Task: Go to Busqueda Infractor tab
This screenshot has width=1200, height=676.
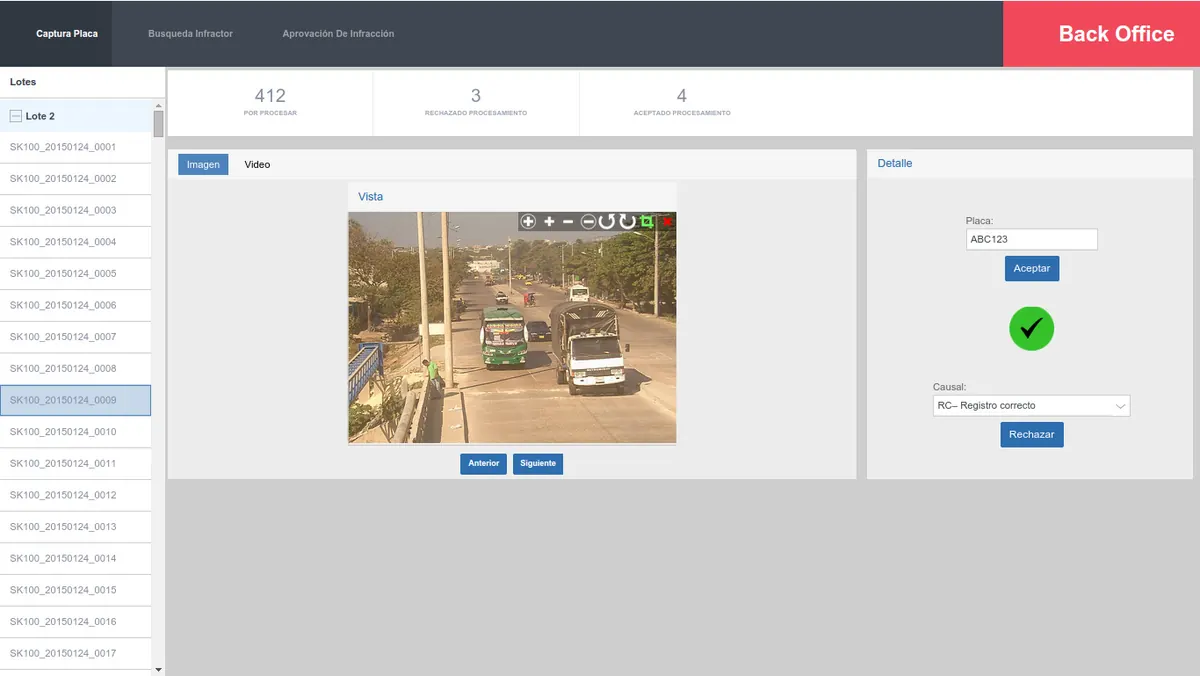Action: pos(190,34)
